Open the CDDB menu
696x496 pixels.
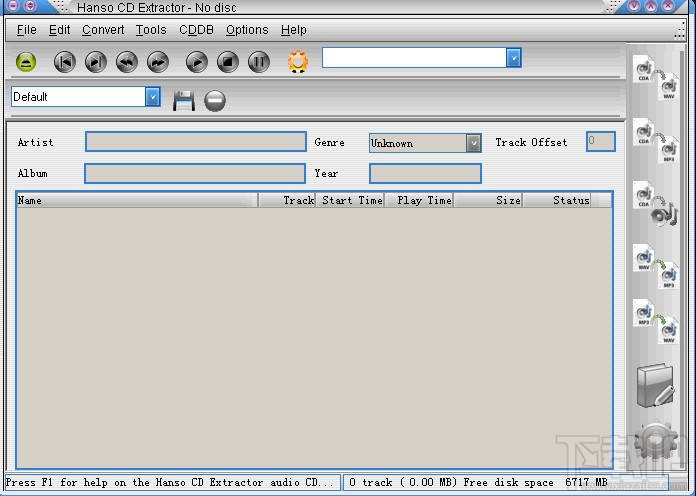pos(197,30)
